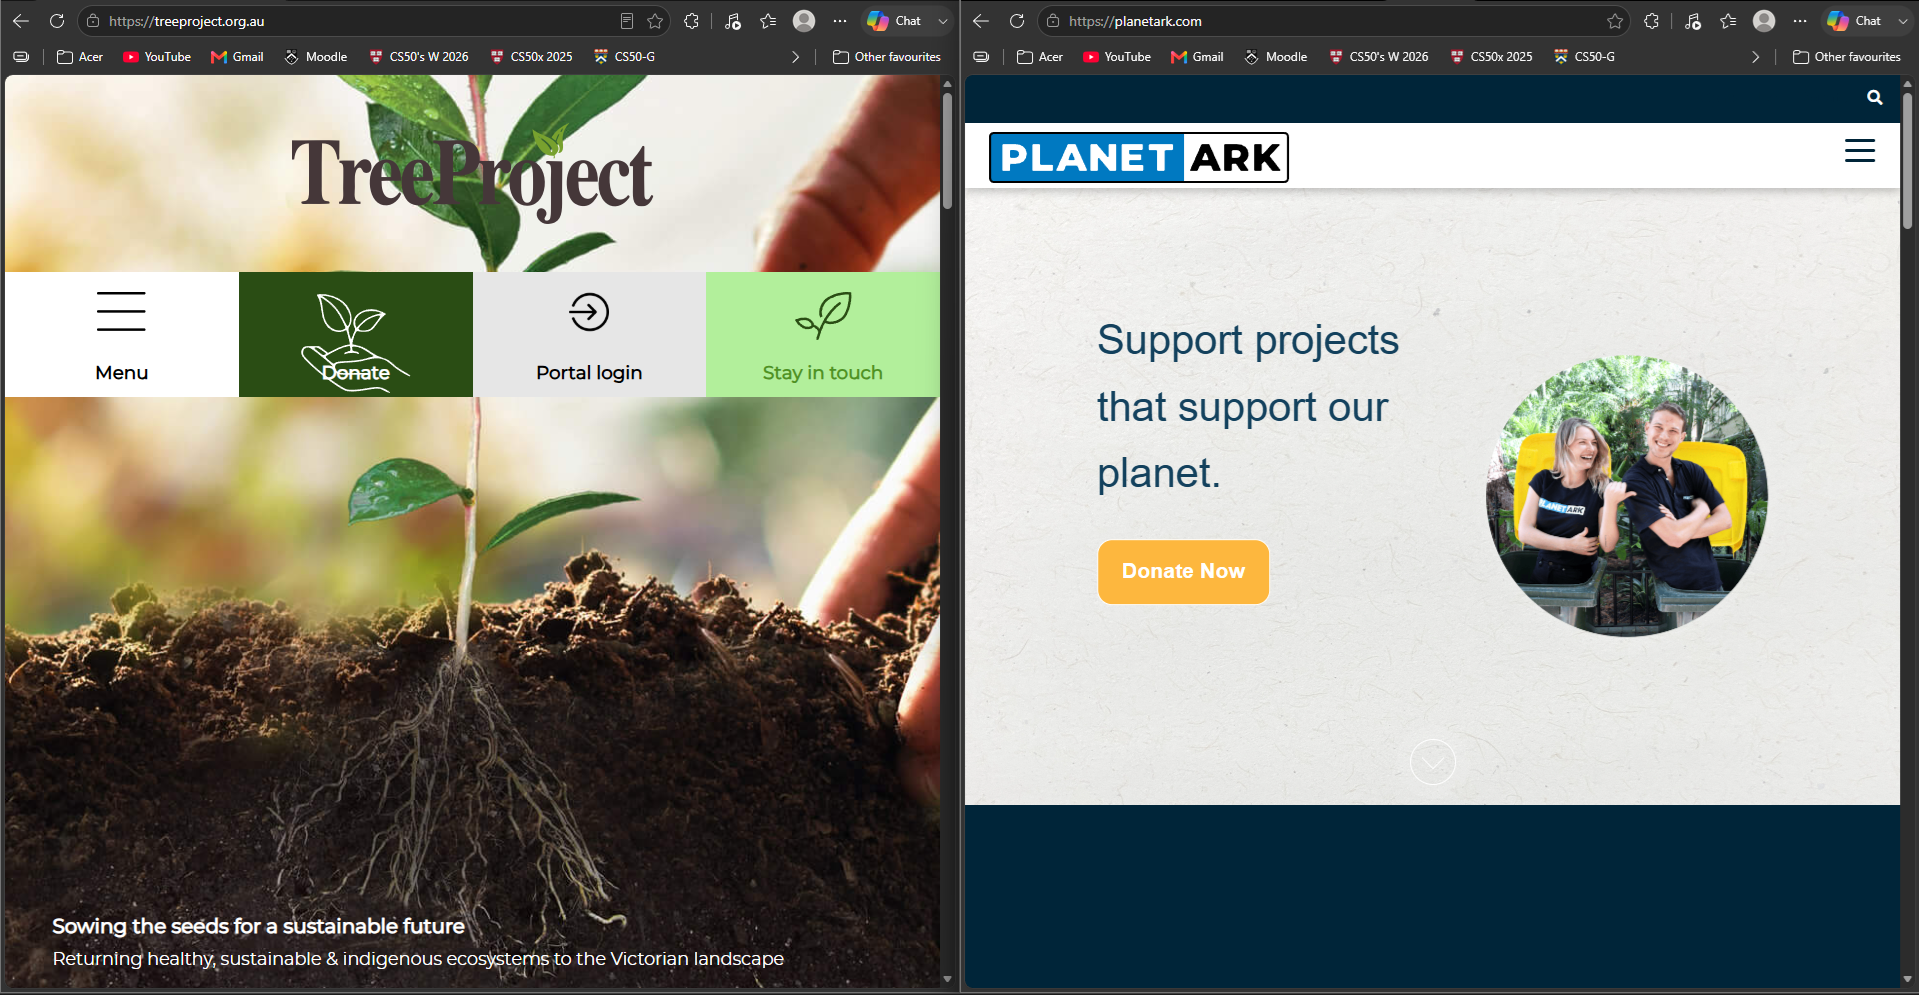Favourite planetark.com with the star icon

click(1615, 21)
